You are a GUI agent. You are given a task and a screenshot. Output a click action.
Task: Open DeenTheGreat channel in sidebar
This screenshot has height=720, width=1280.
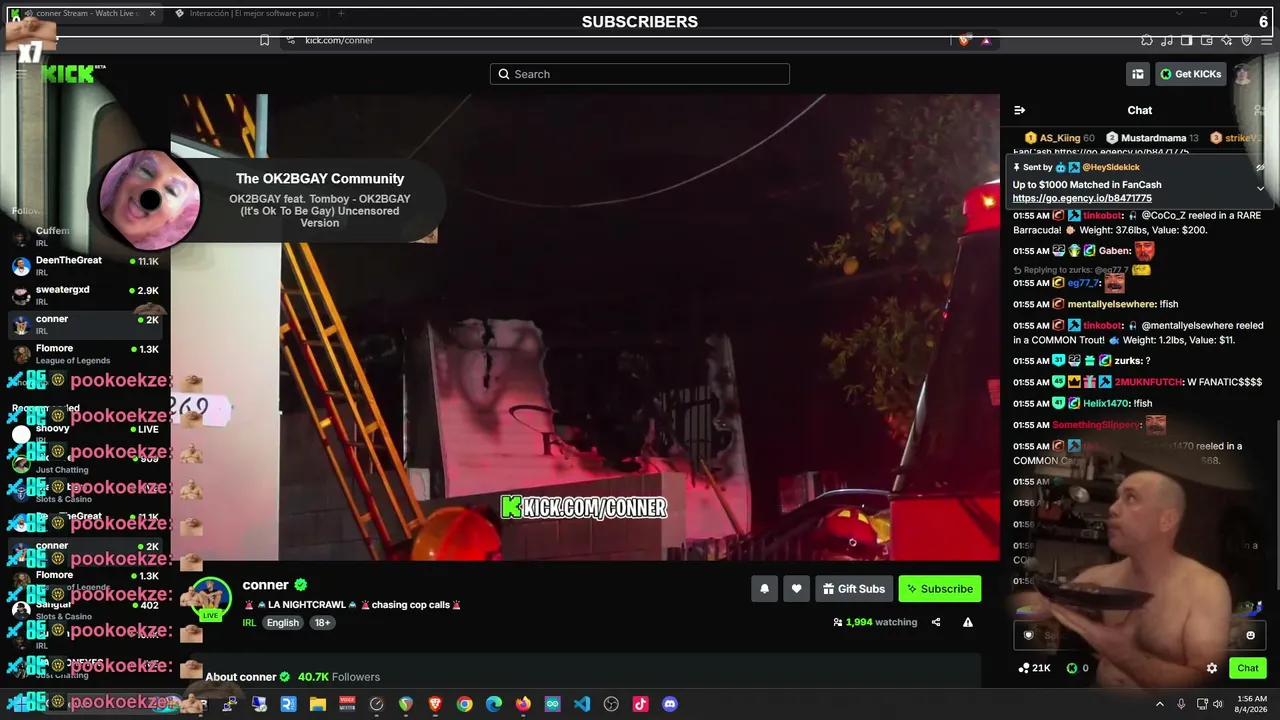[85, 266]
